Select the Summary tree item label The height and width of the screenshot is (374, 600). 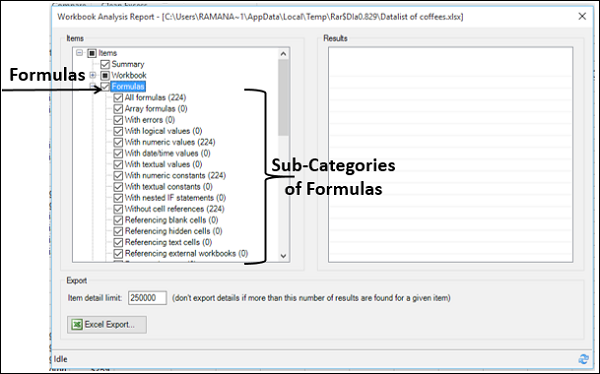coord(128,64)
